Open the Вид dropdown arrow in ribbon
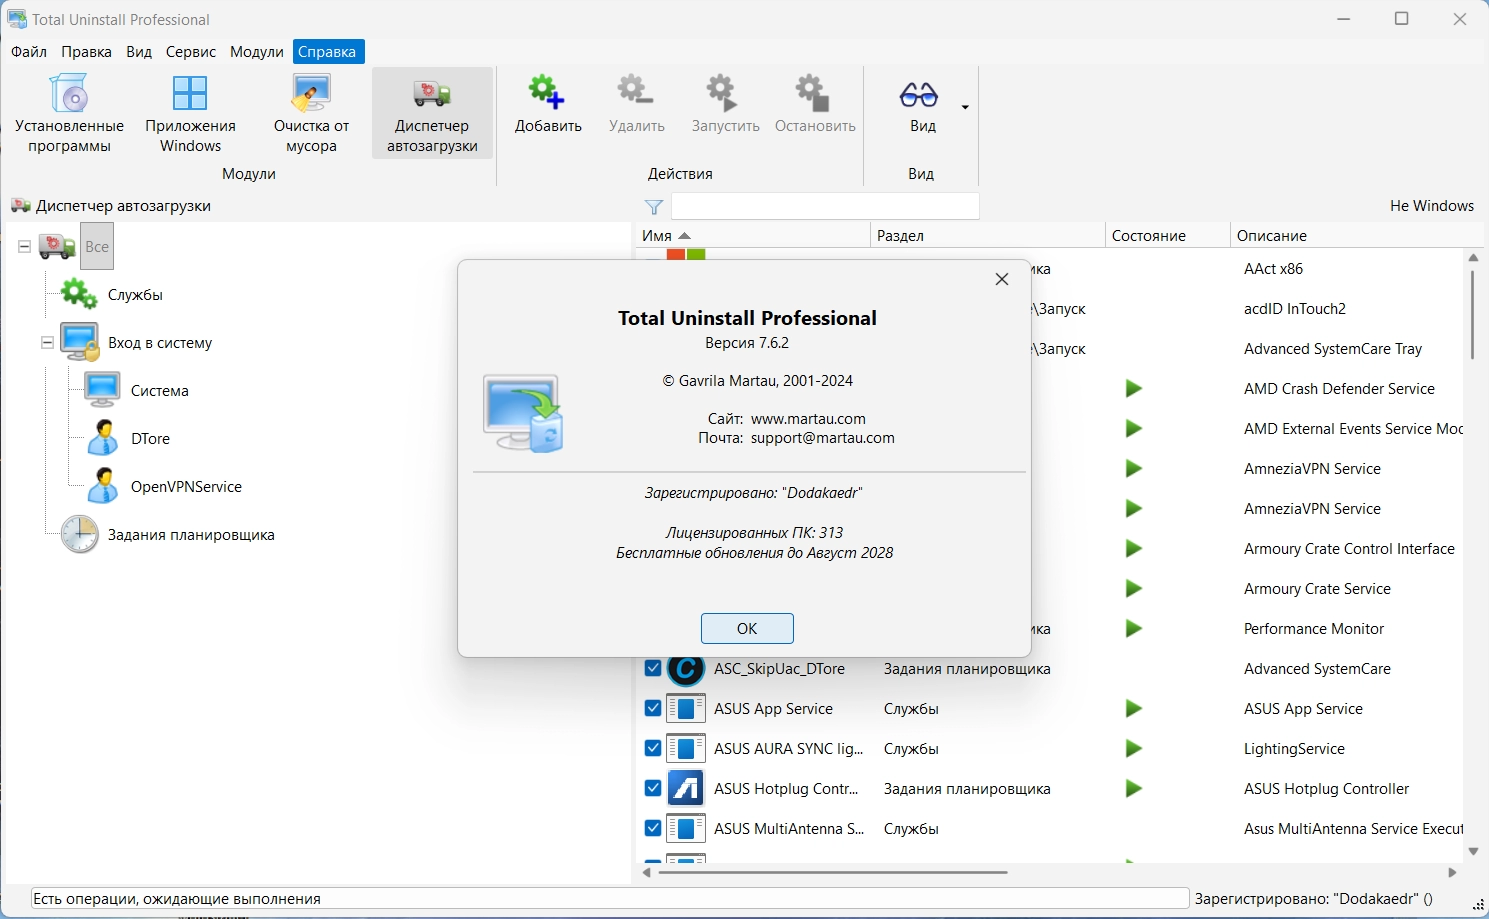 [965, 107]
